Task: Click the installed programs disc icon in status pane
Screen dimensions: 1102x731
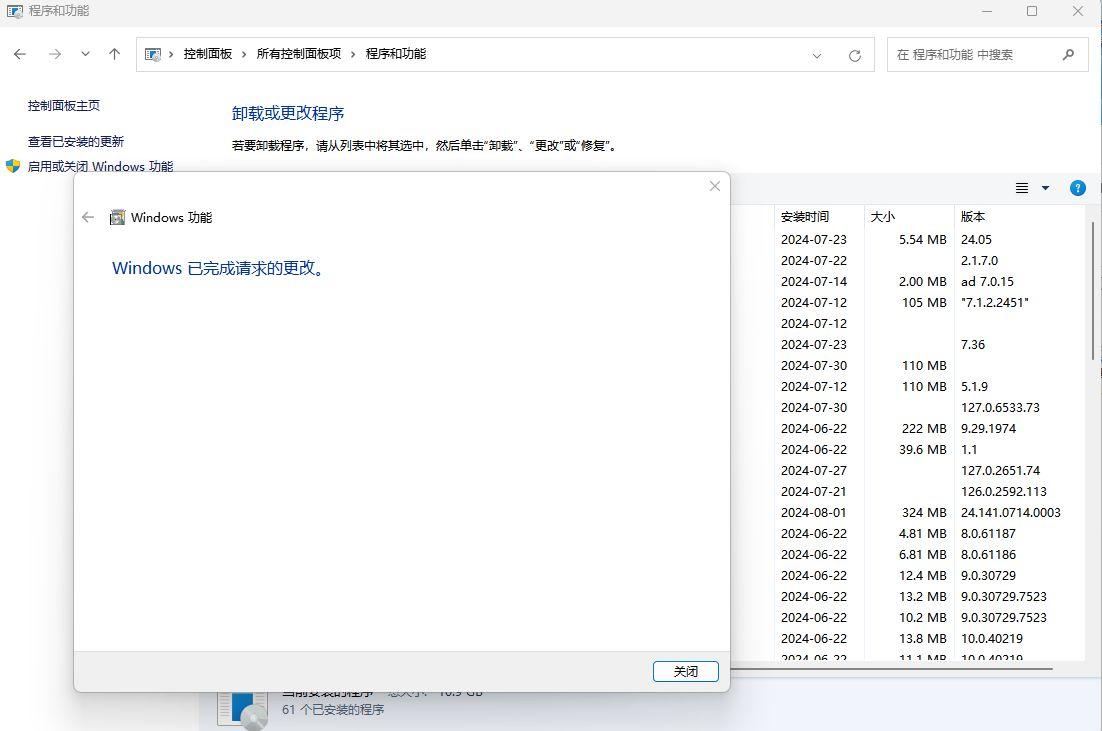Action: pos(242,710)
